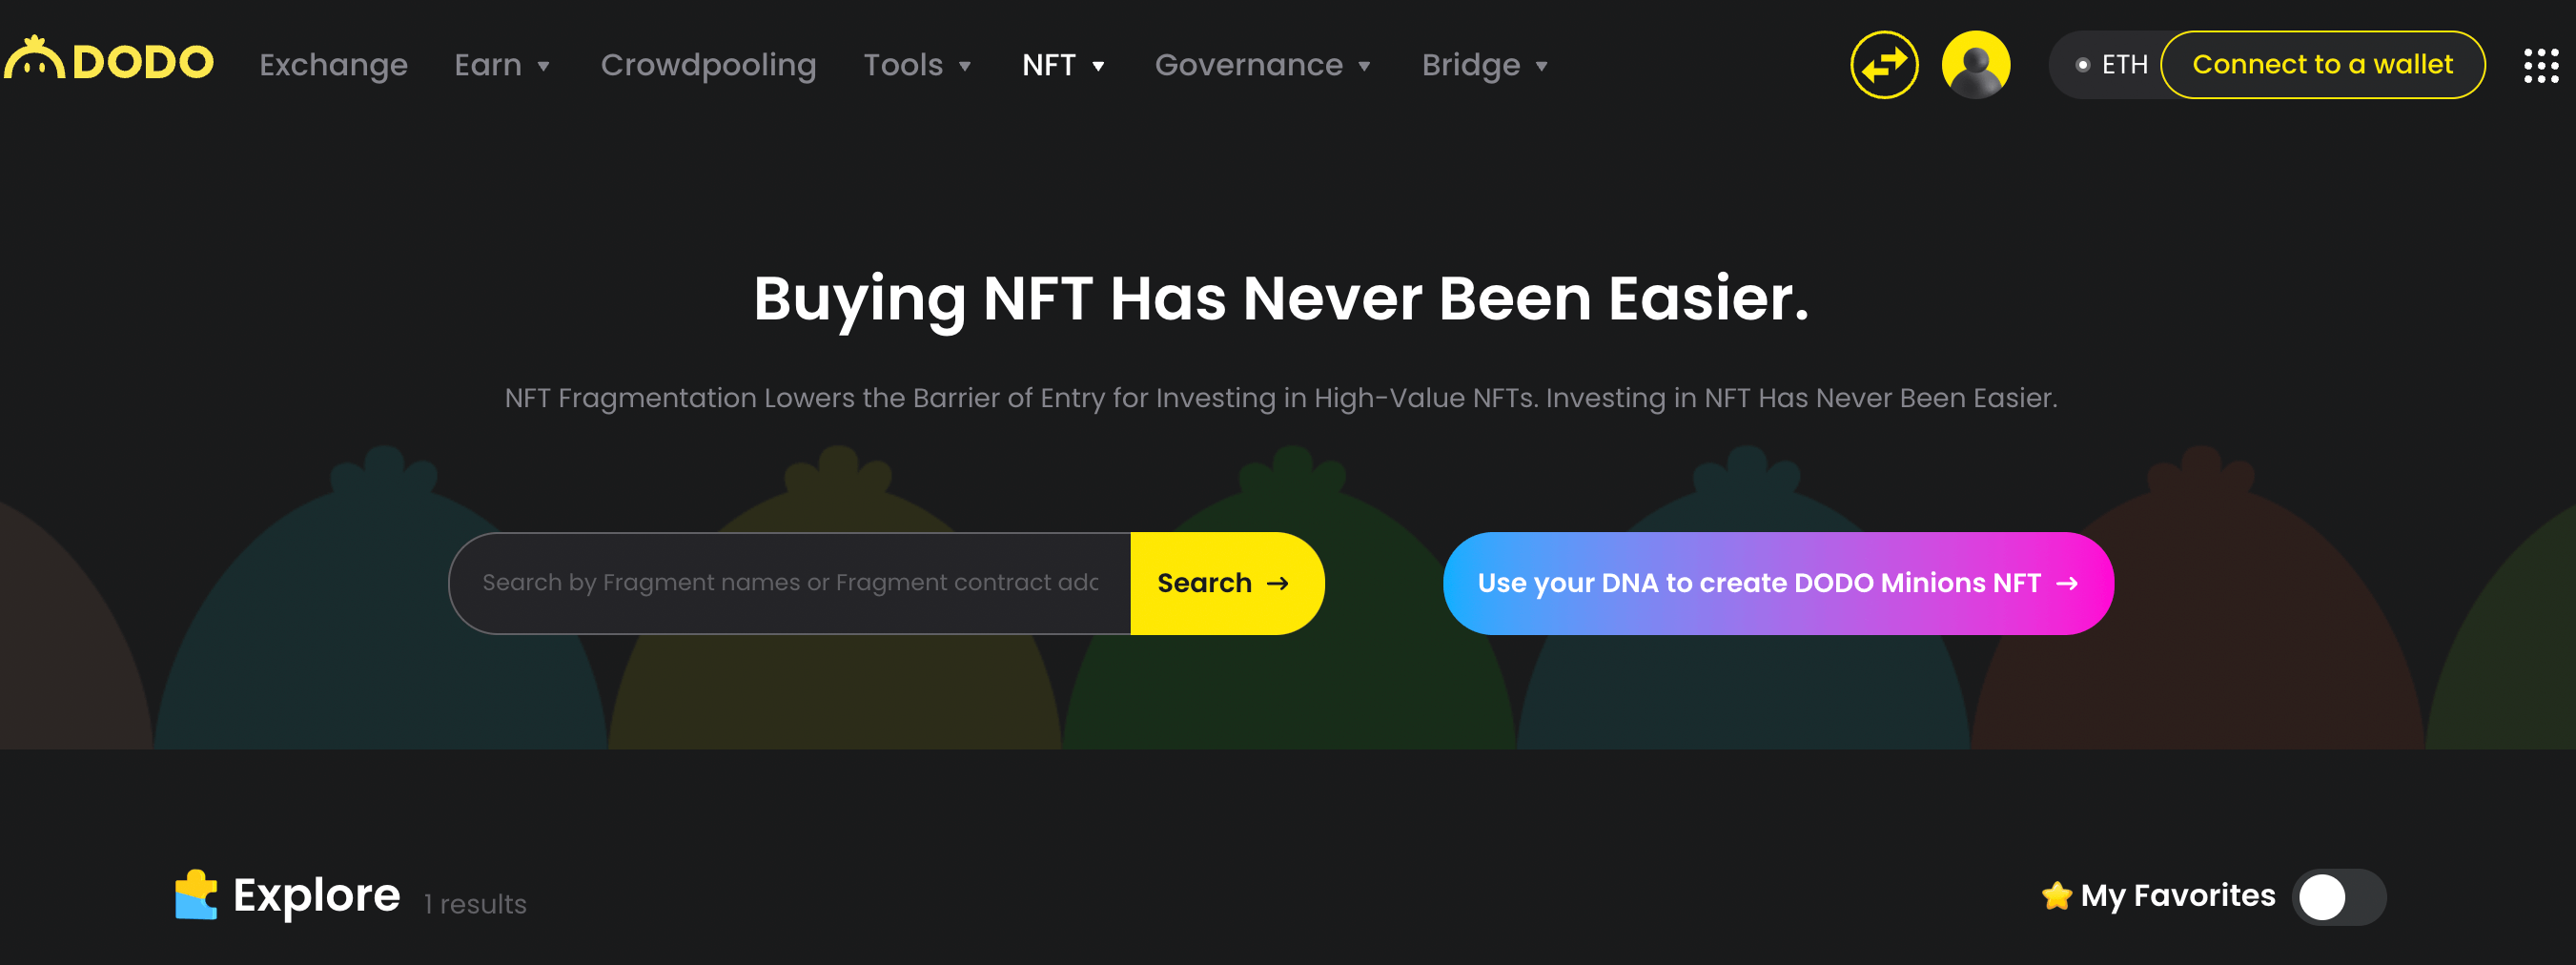Click the yellow Search button
The height and width of the screenshot is (965, 2576).
1227,583
